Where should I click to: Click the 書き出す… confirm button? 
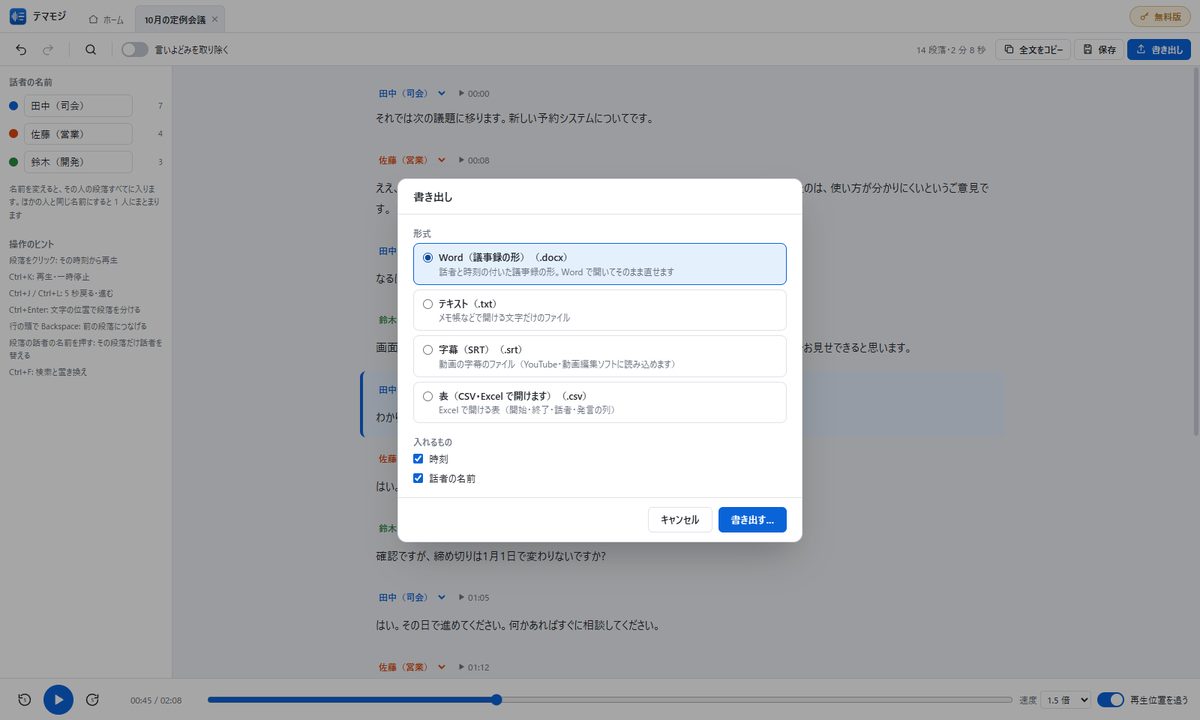point(752,520)
